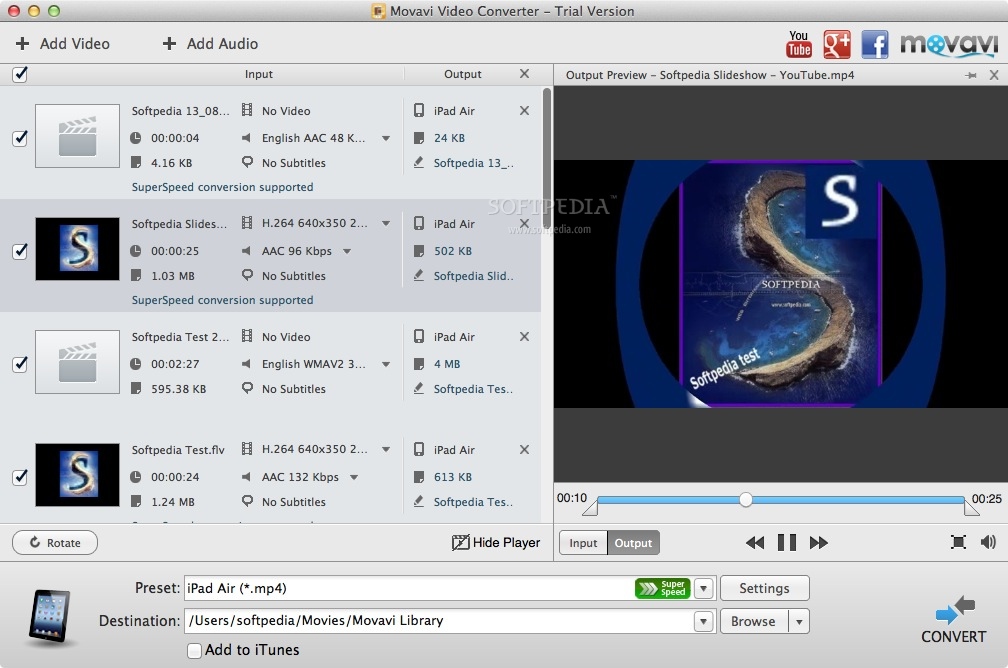Screen dimensions: 1008x668
Task: Click output size icon next to 502 KB
Action: point(418,251)
